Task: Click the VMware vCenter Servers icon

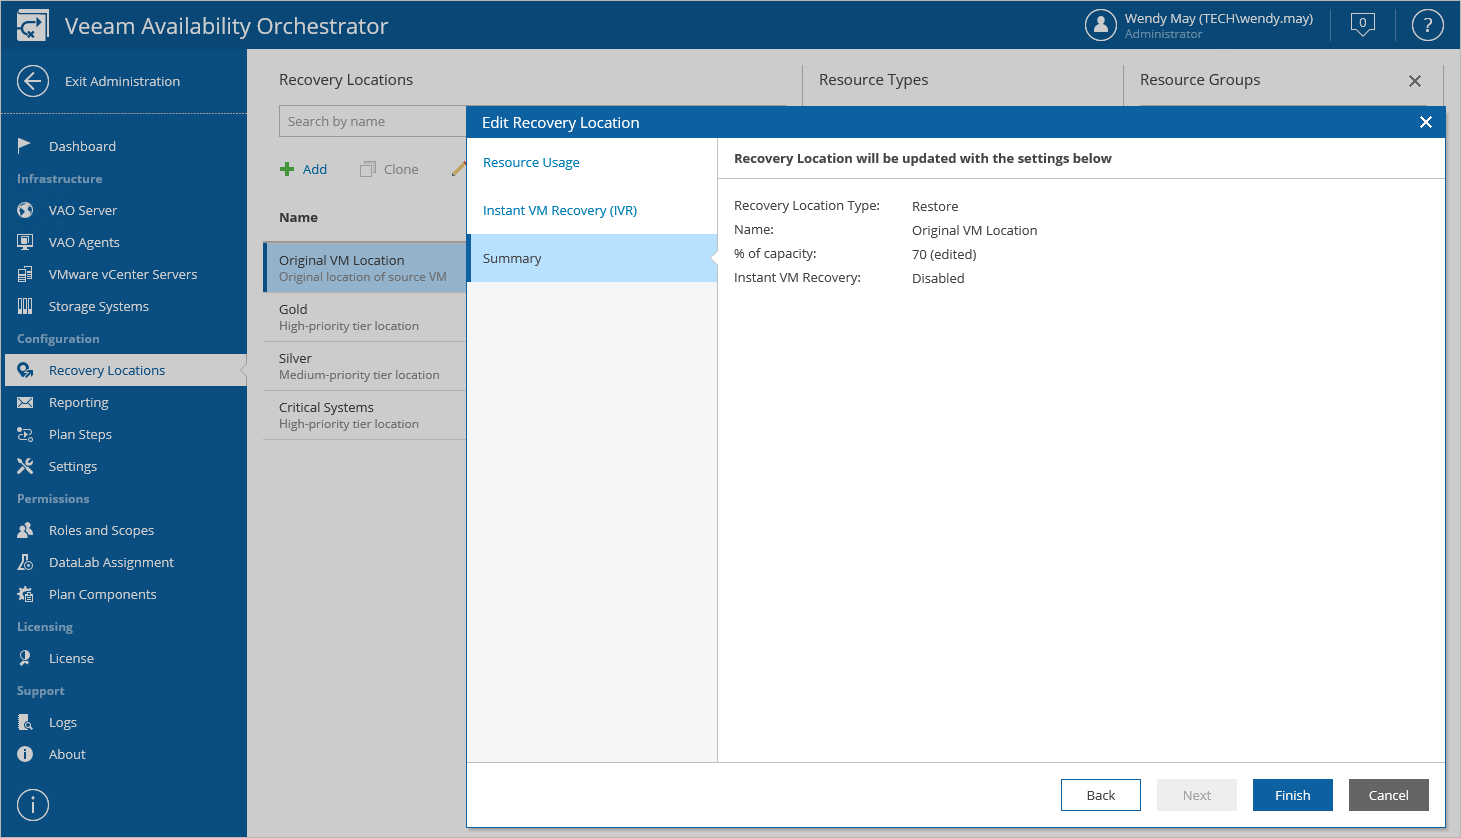Action: pyautogui.click(x=25, y=274)
